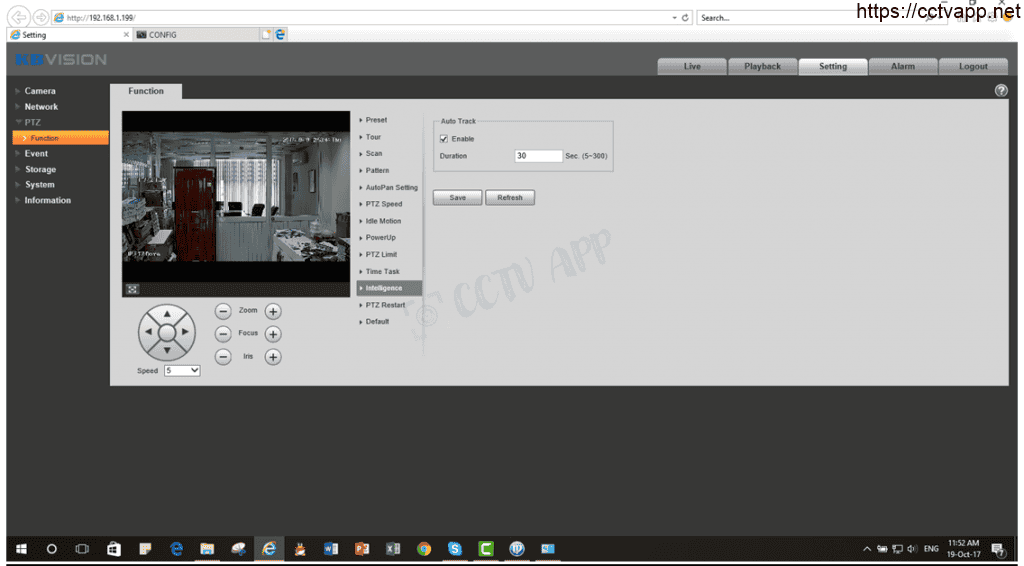Open the help question mark icon
Viewport: 1024px width, 566px height.
1001,91
